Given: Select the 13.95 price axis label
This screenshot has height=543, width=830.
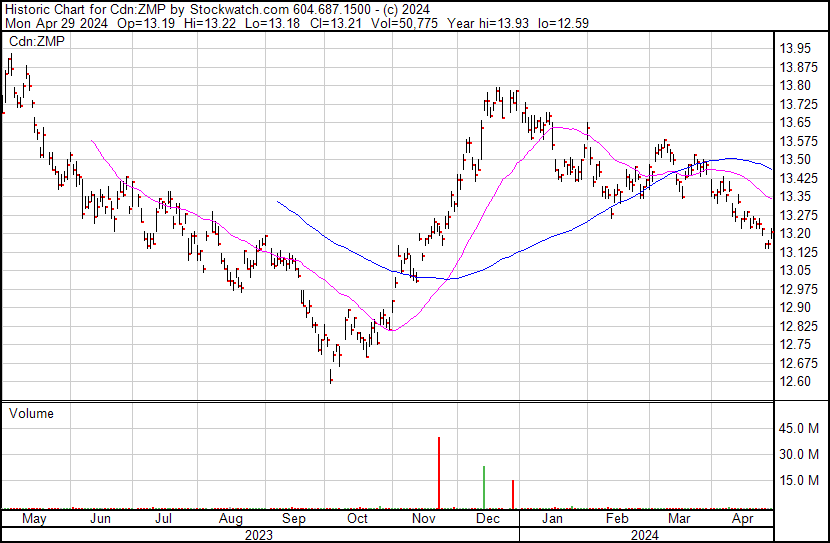Looking at the screenshot, I should [x=795, y=48].
